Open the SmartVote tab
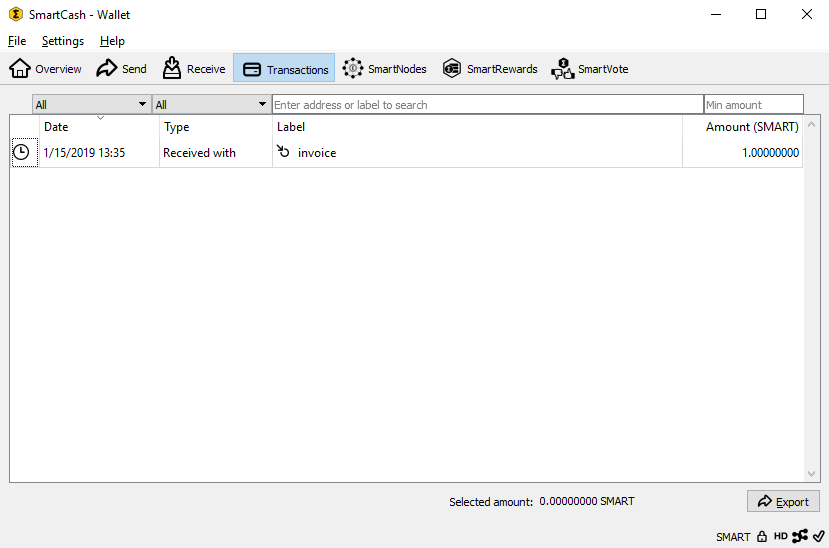This screenshot has width=829, height=548. click(589, 69)
